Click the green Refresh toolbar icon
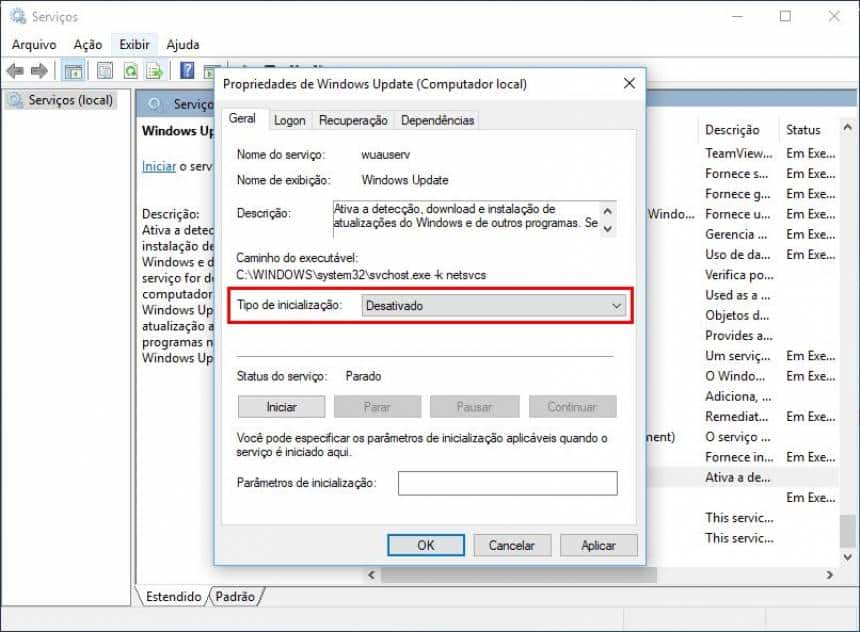 [x=131, y=71]
